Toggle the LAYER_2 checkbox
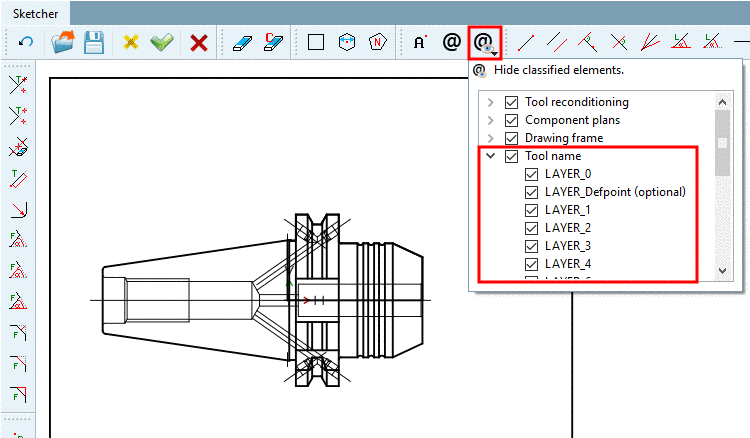 tap(531, 228)
